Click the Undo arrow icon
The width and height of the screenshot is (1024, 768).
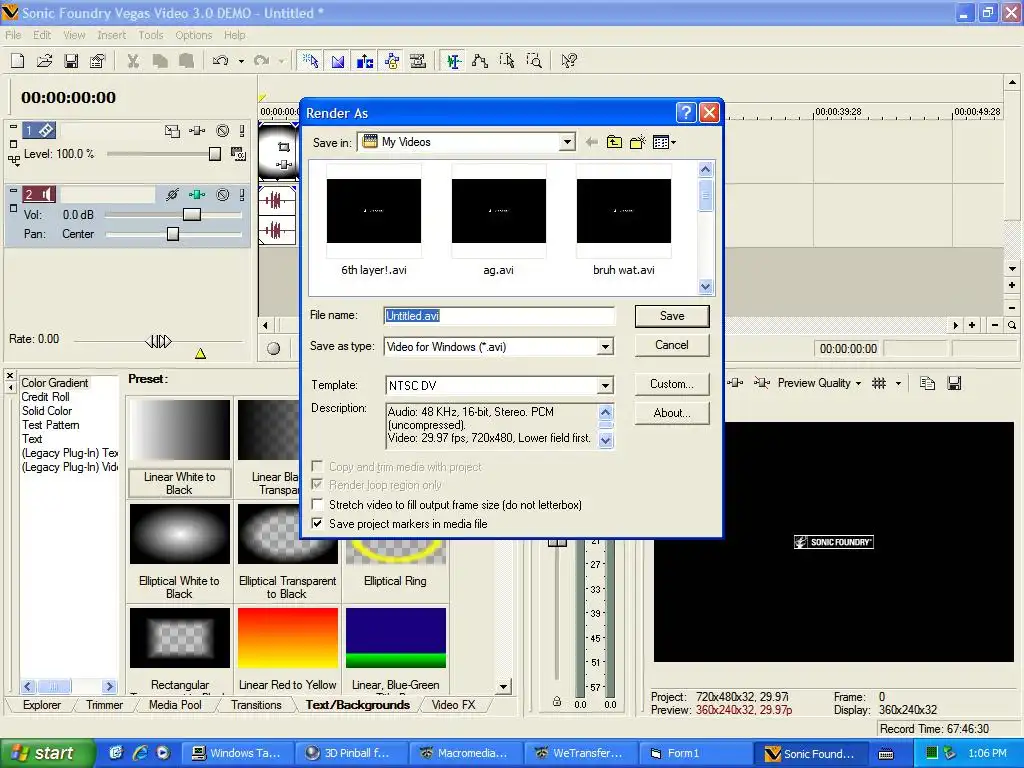point(220,61)
